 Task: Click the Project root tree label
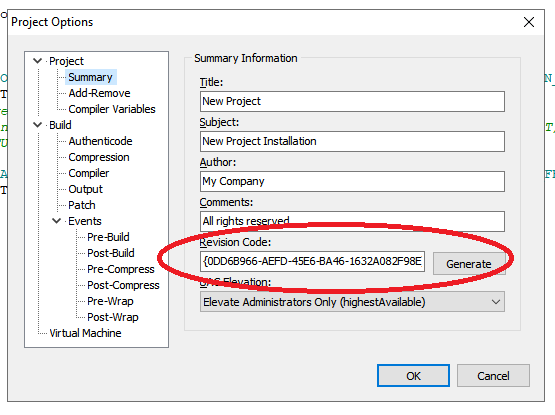(66, 61)
